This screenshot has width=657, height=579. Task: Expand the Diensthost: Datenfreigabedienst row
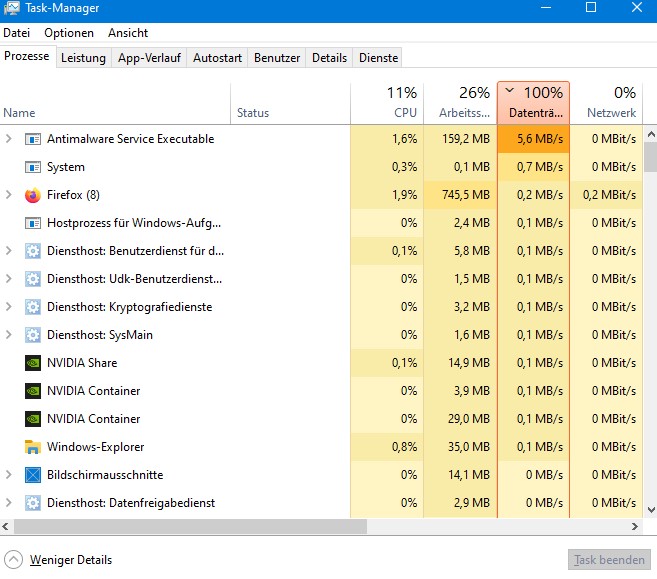(8, 503)
